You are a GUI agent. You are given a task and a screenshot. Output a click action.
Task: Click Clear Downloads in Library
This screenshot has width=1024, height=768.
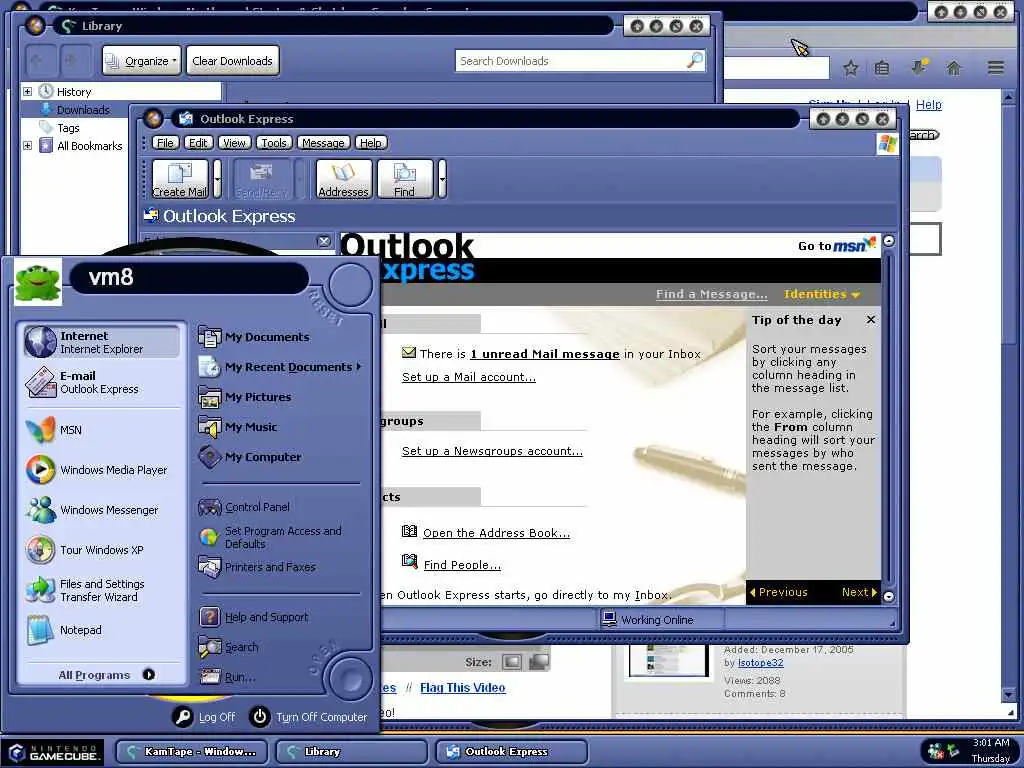pyautogui.click(x=232, y=61)
